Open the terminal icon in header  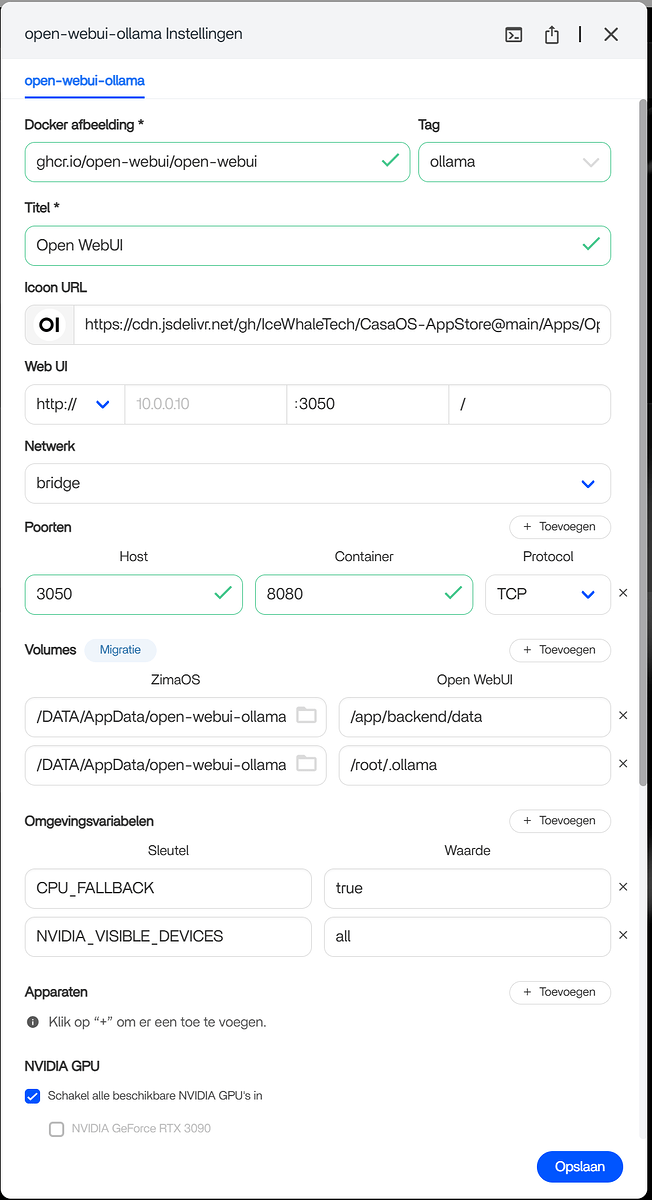coord(513,35)
